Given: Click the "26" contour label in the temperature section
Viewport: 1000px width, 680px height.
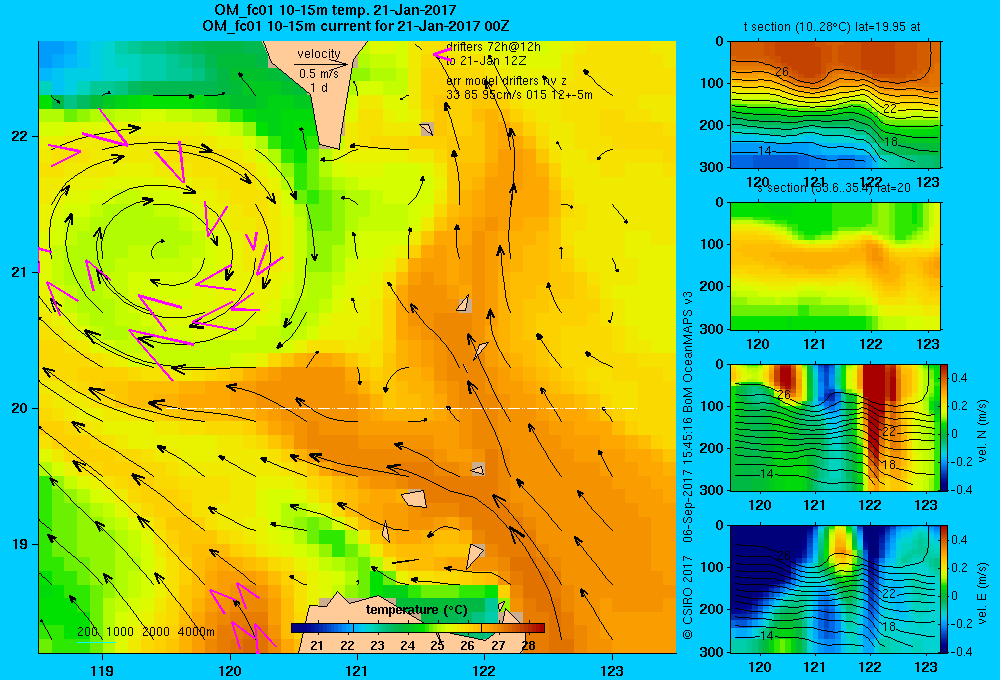Looking at the screenshot, I should pyautogui.click(x=782, y=71).
